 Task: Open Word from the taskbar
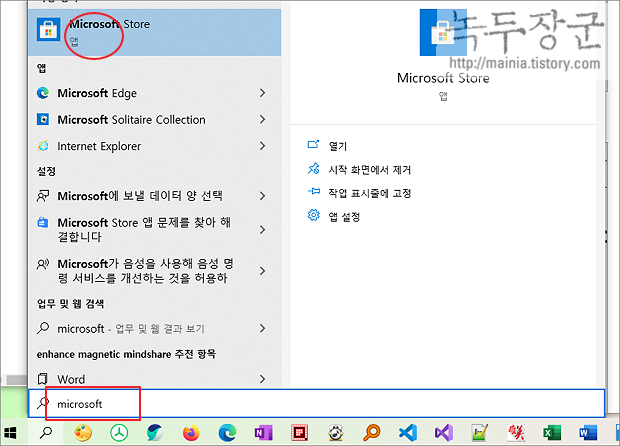click(588, 433)
